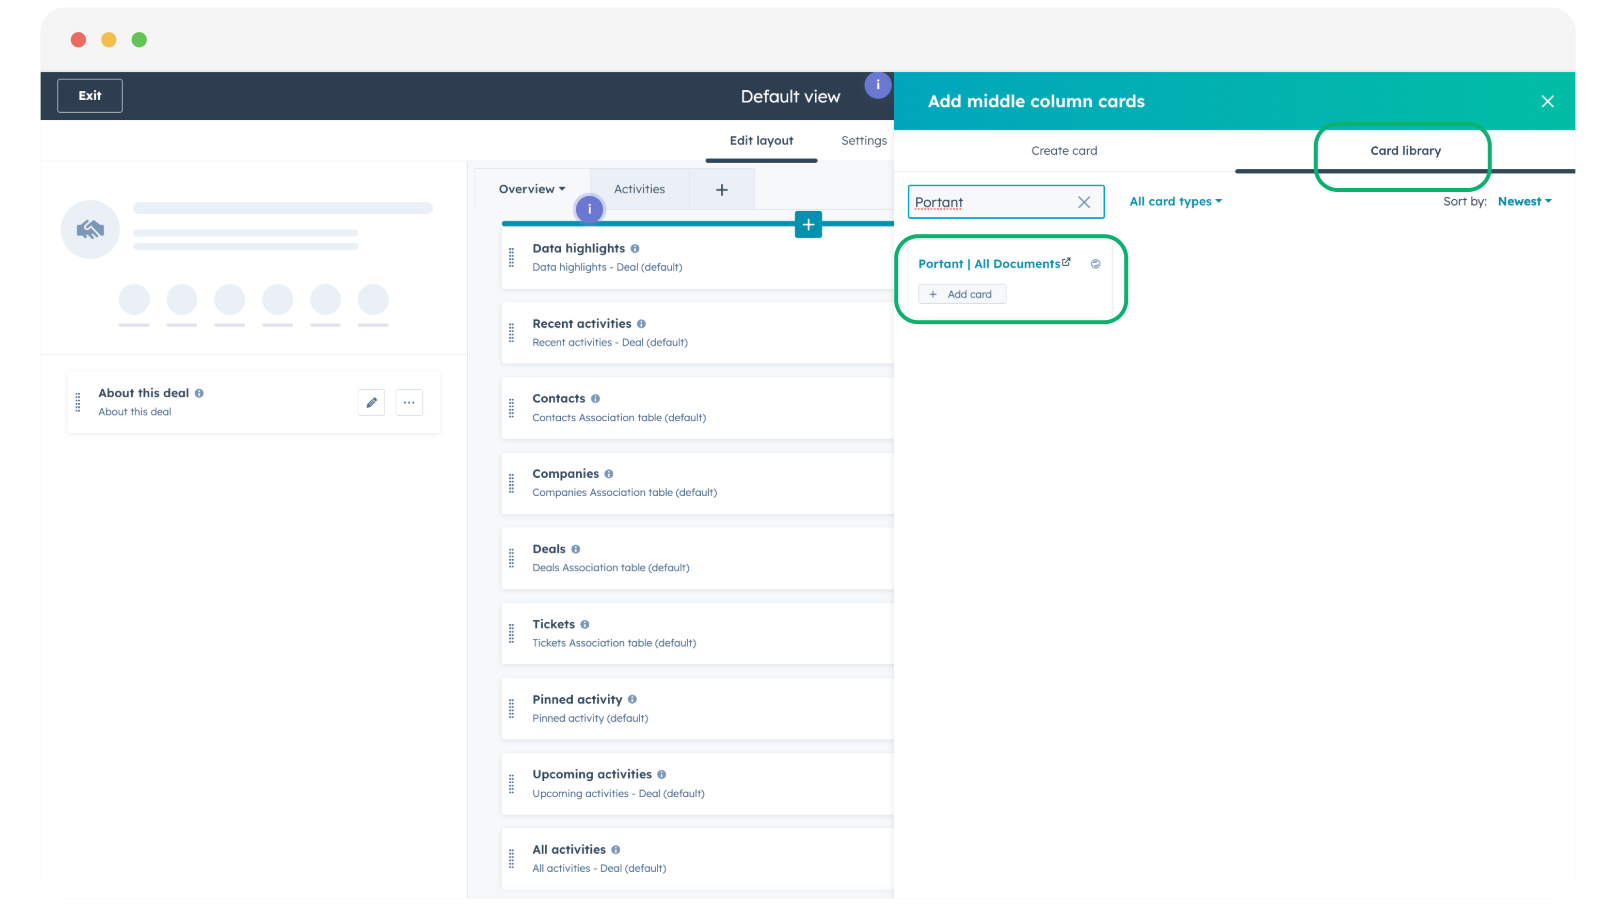The width and height of the screenshot is (1616, 904).
Task: Expand the All card types dropdown
Action: (1175, 202)
